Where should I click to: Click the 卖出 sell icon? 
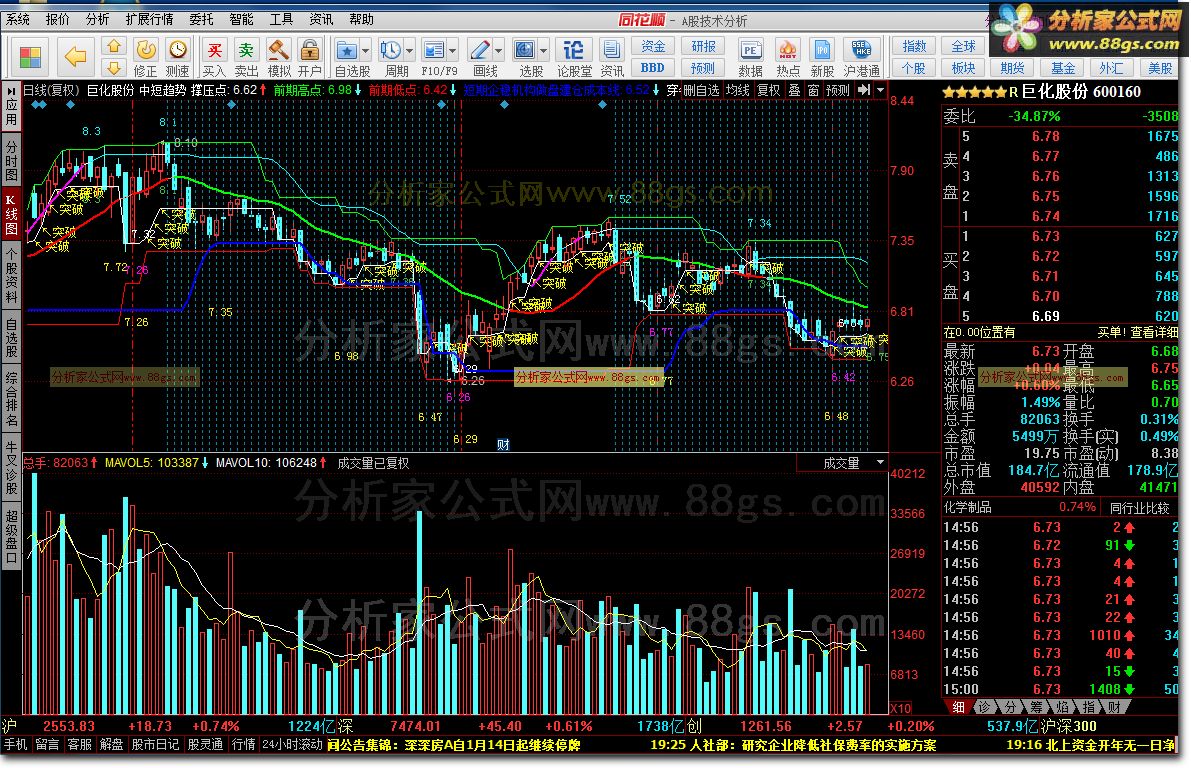(246, 50)
